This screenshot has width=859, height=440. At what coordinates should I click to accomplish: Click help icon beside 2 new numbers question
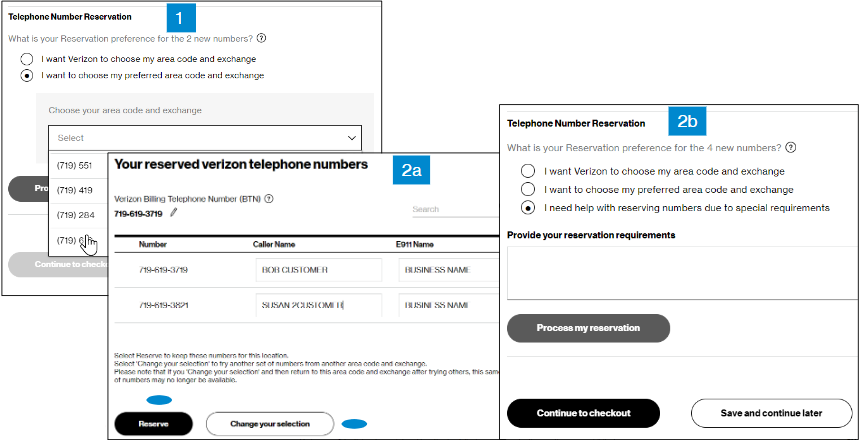point(261,38)
